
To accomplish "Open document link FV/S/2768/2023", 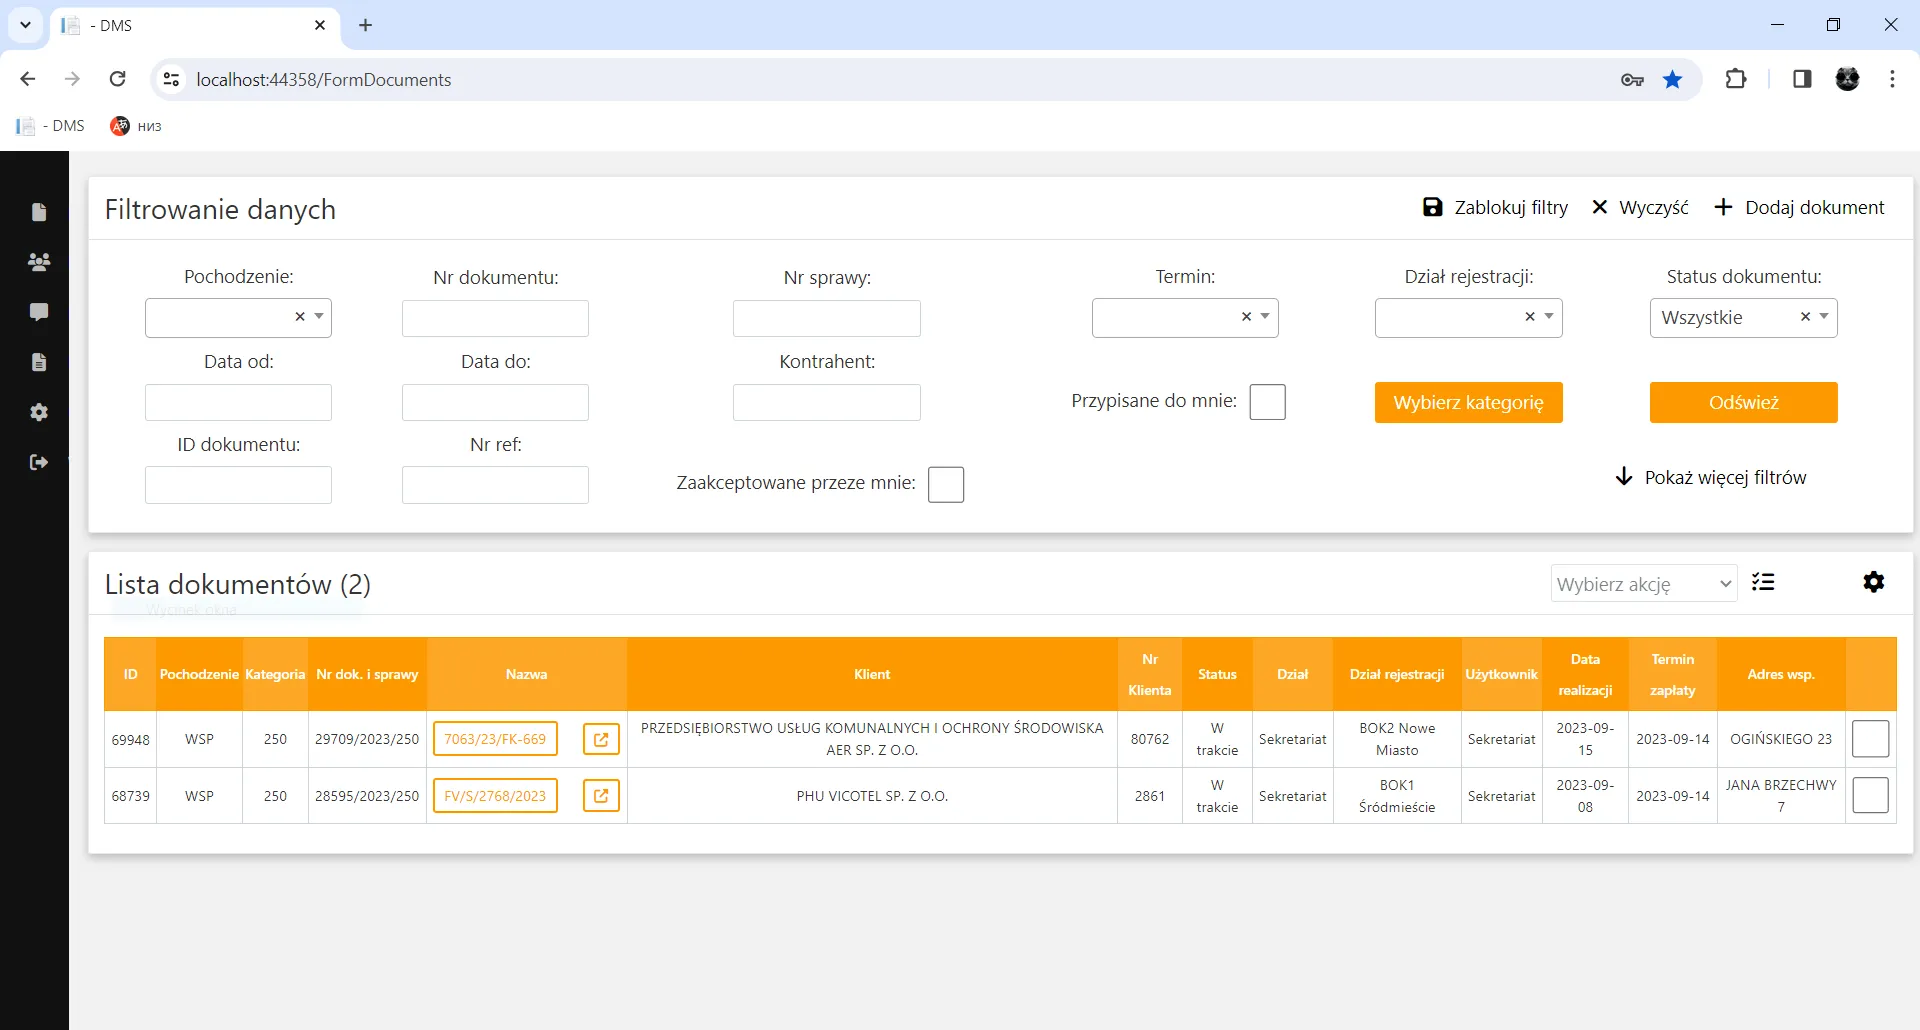I will point(495,796).
